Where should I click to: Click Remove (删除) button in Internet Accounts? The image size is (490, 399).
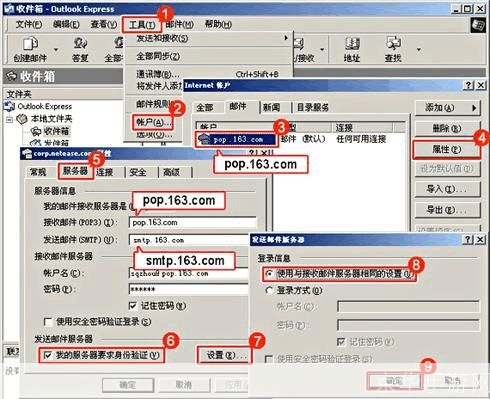point(448,128)
